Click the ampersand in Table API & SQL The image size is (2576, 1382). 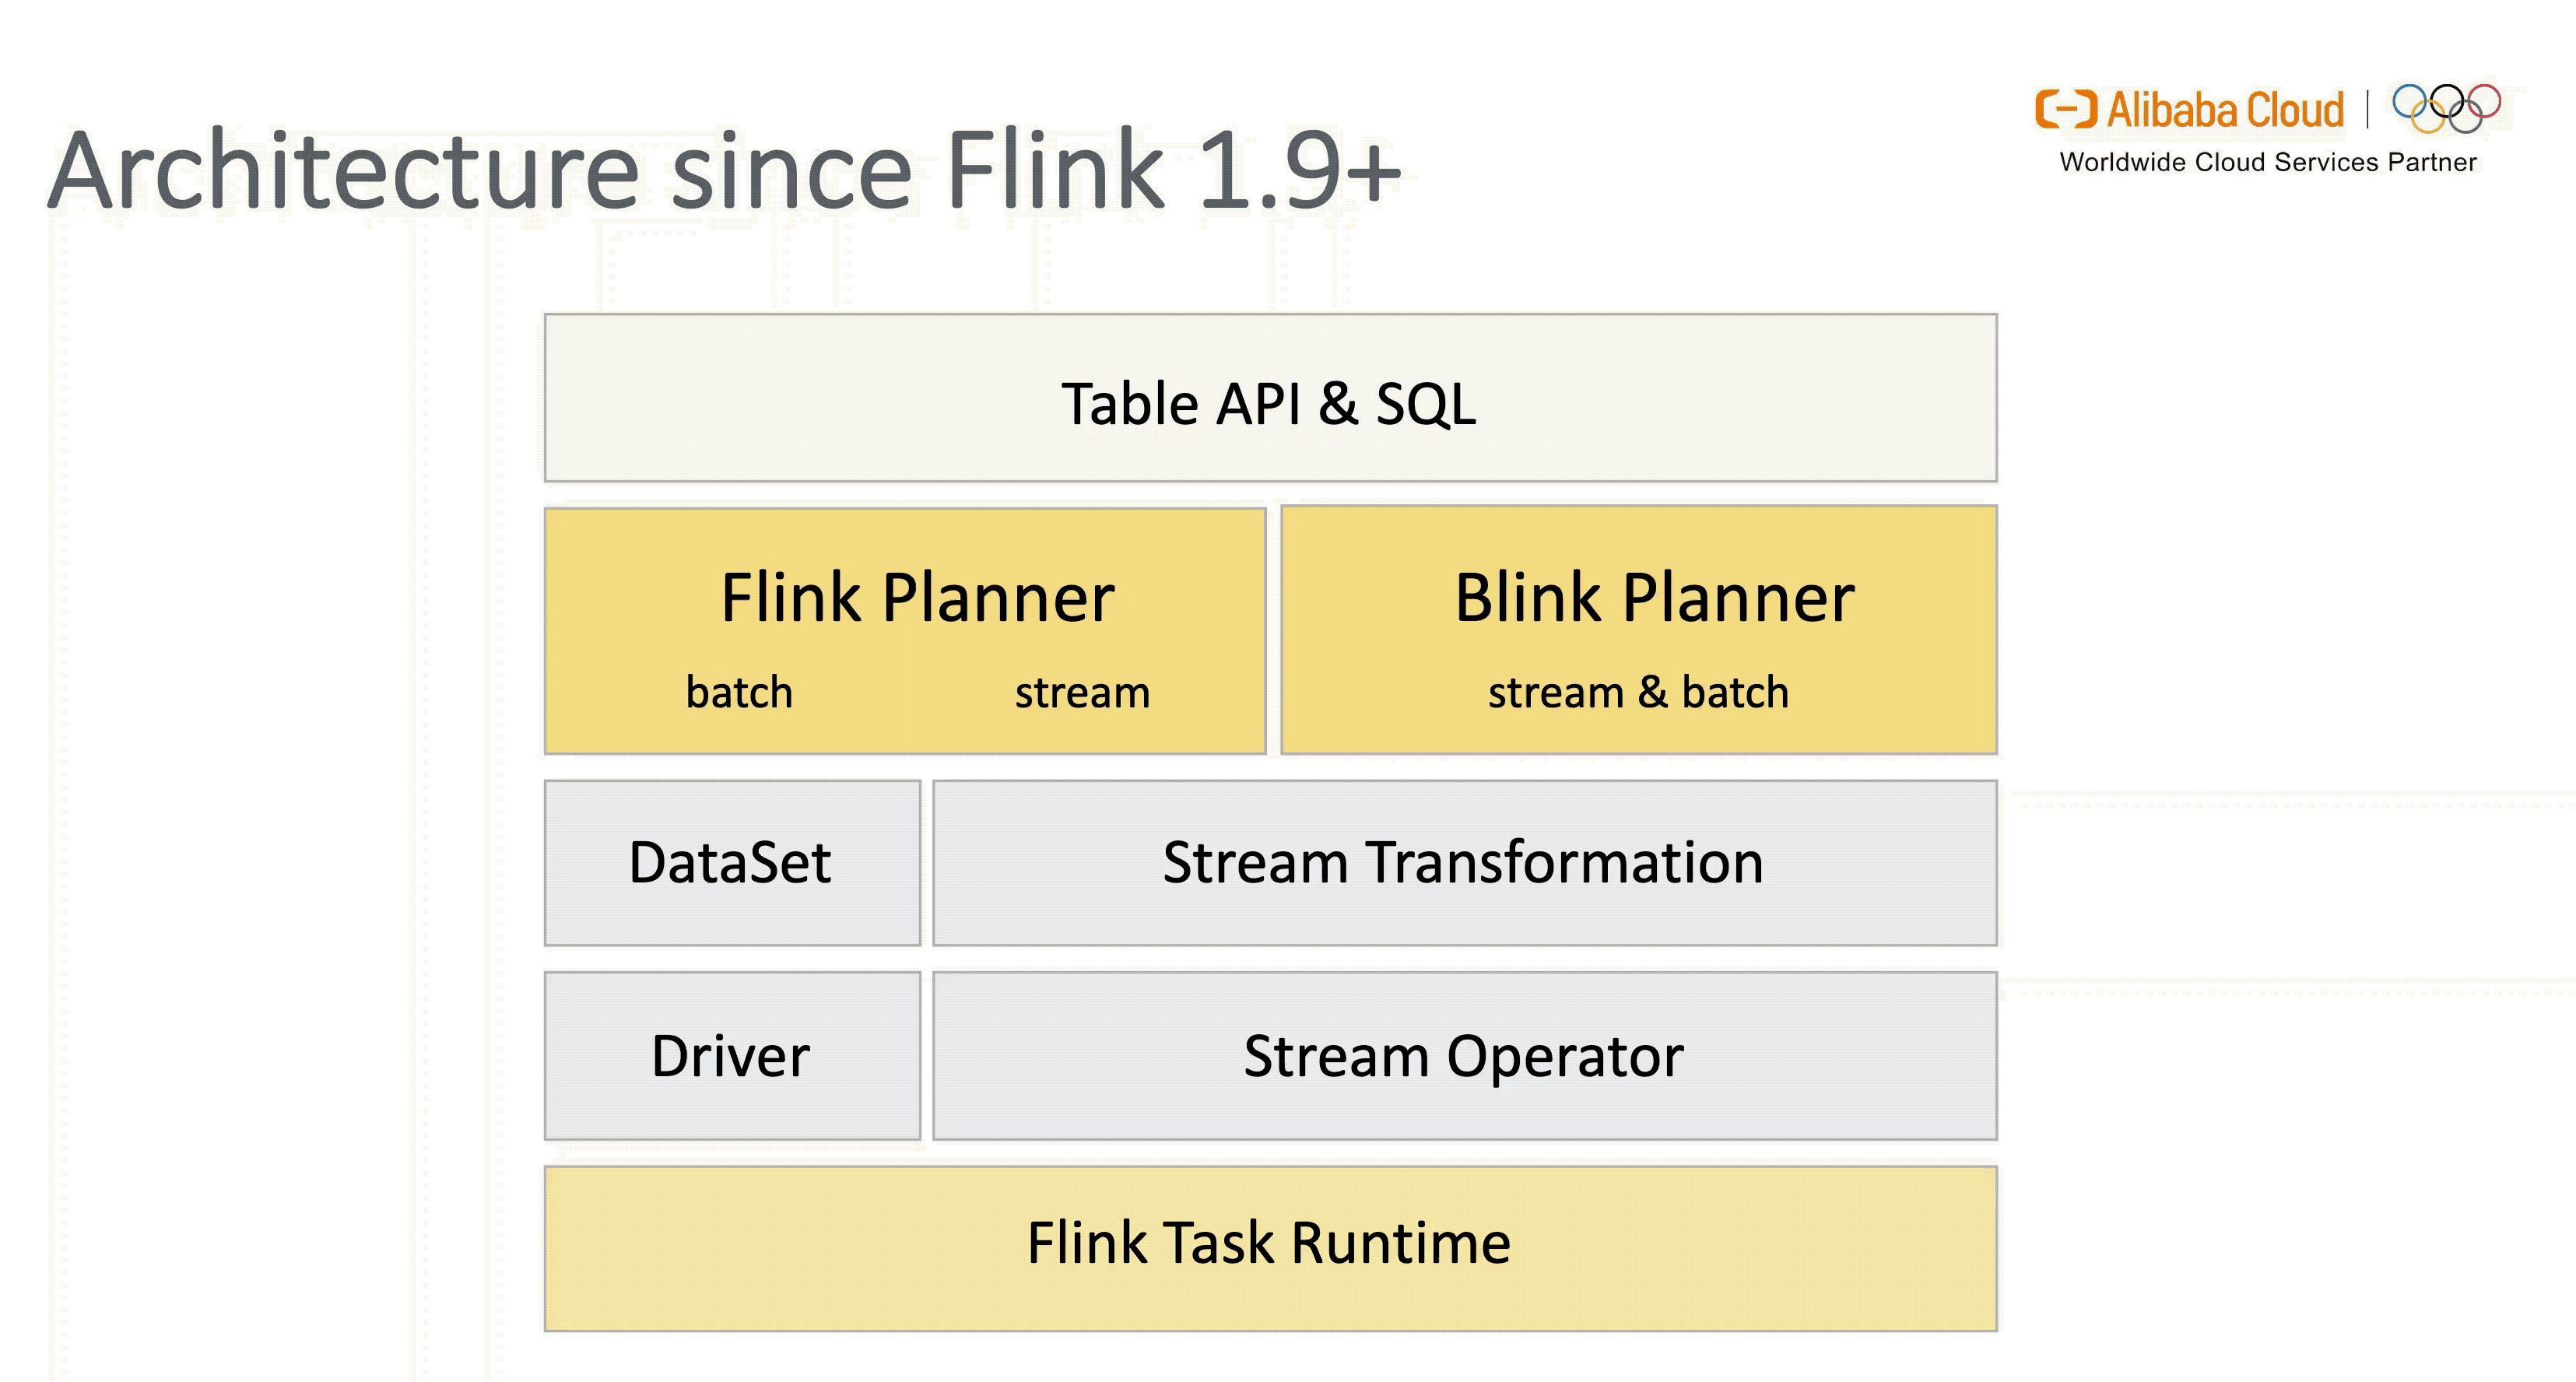[1338, 404]
